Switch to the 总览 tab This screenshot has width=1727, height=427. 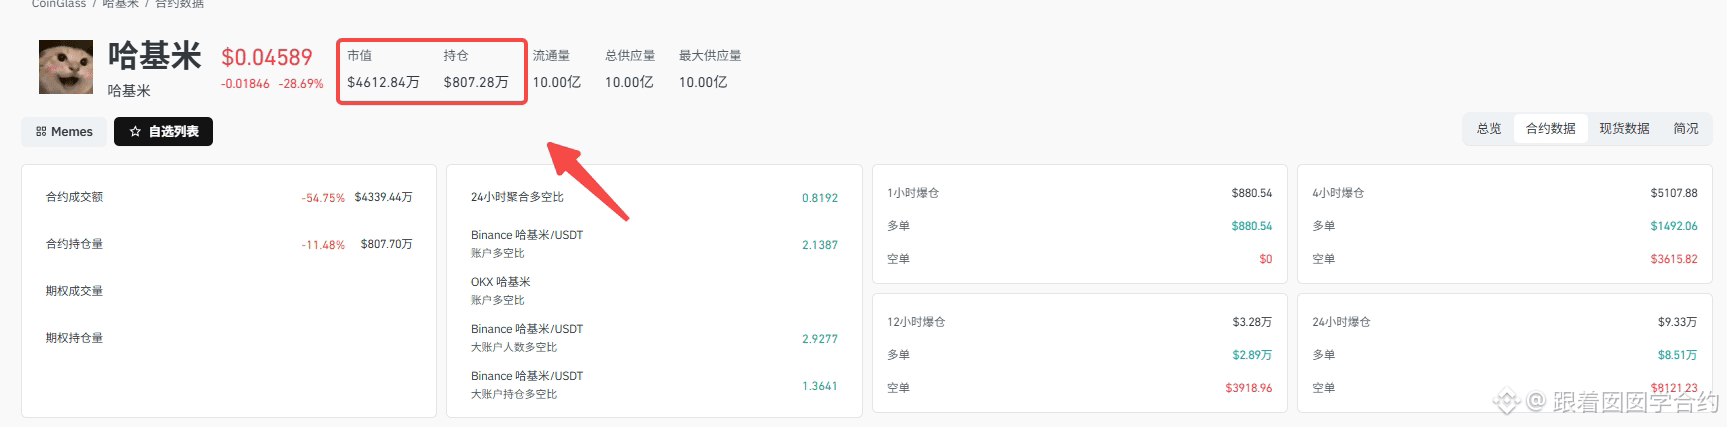tap(1489, 128)
